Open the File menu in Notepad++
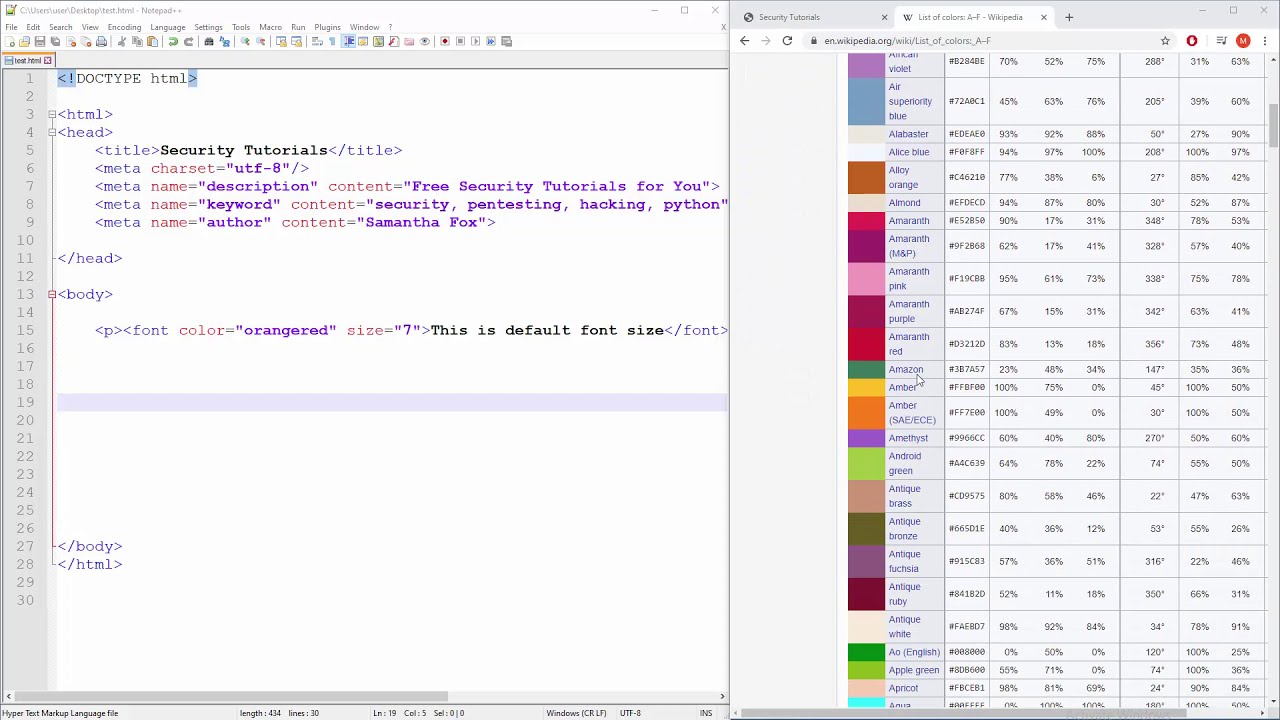This screenshot has width=1280, height=720. (11, 27)
